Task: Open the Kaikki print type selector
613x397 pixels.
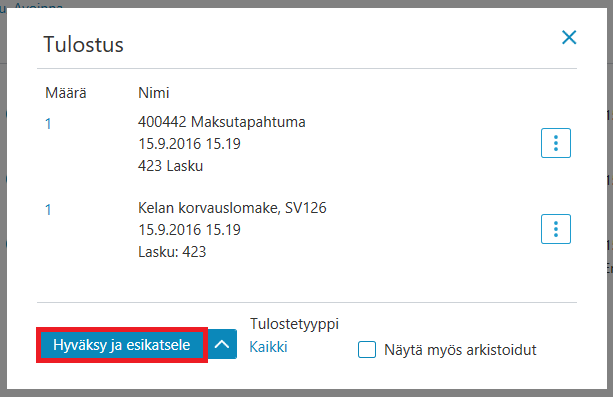Action: tap(268, 347)
